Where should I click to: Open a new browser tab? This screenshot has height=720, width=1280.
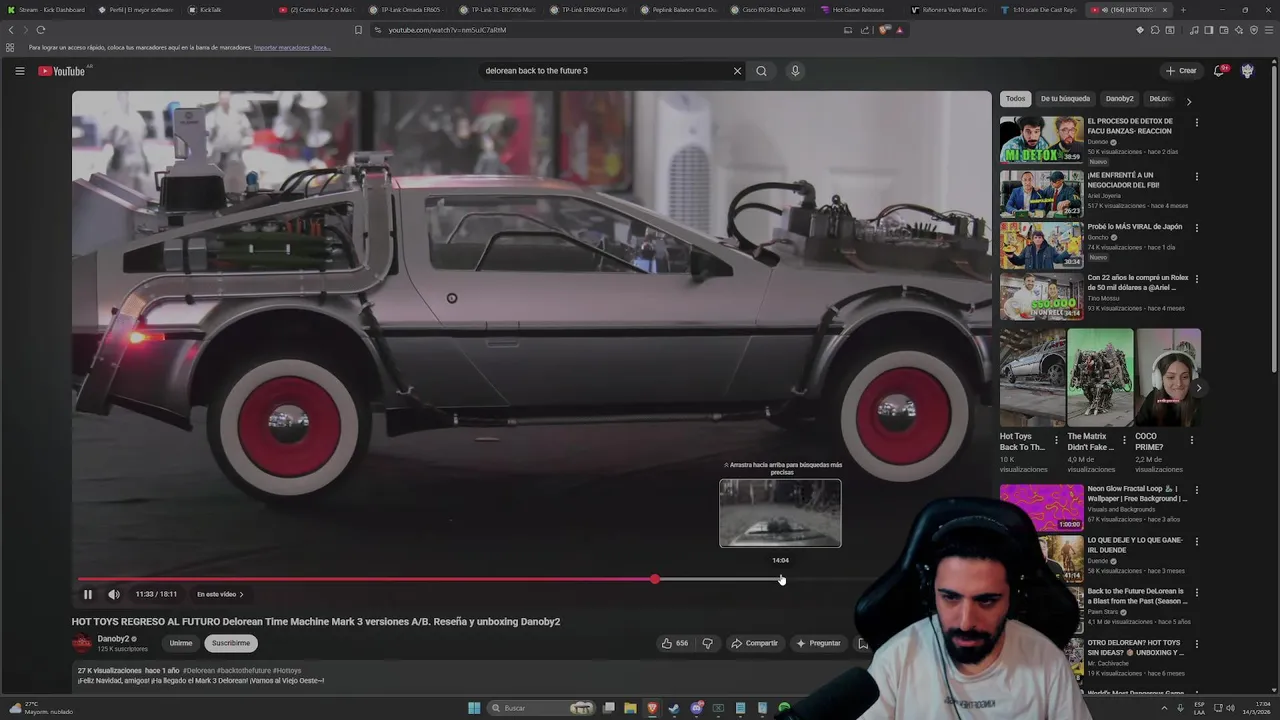point(1183,10)
